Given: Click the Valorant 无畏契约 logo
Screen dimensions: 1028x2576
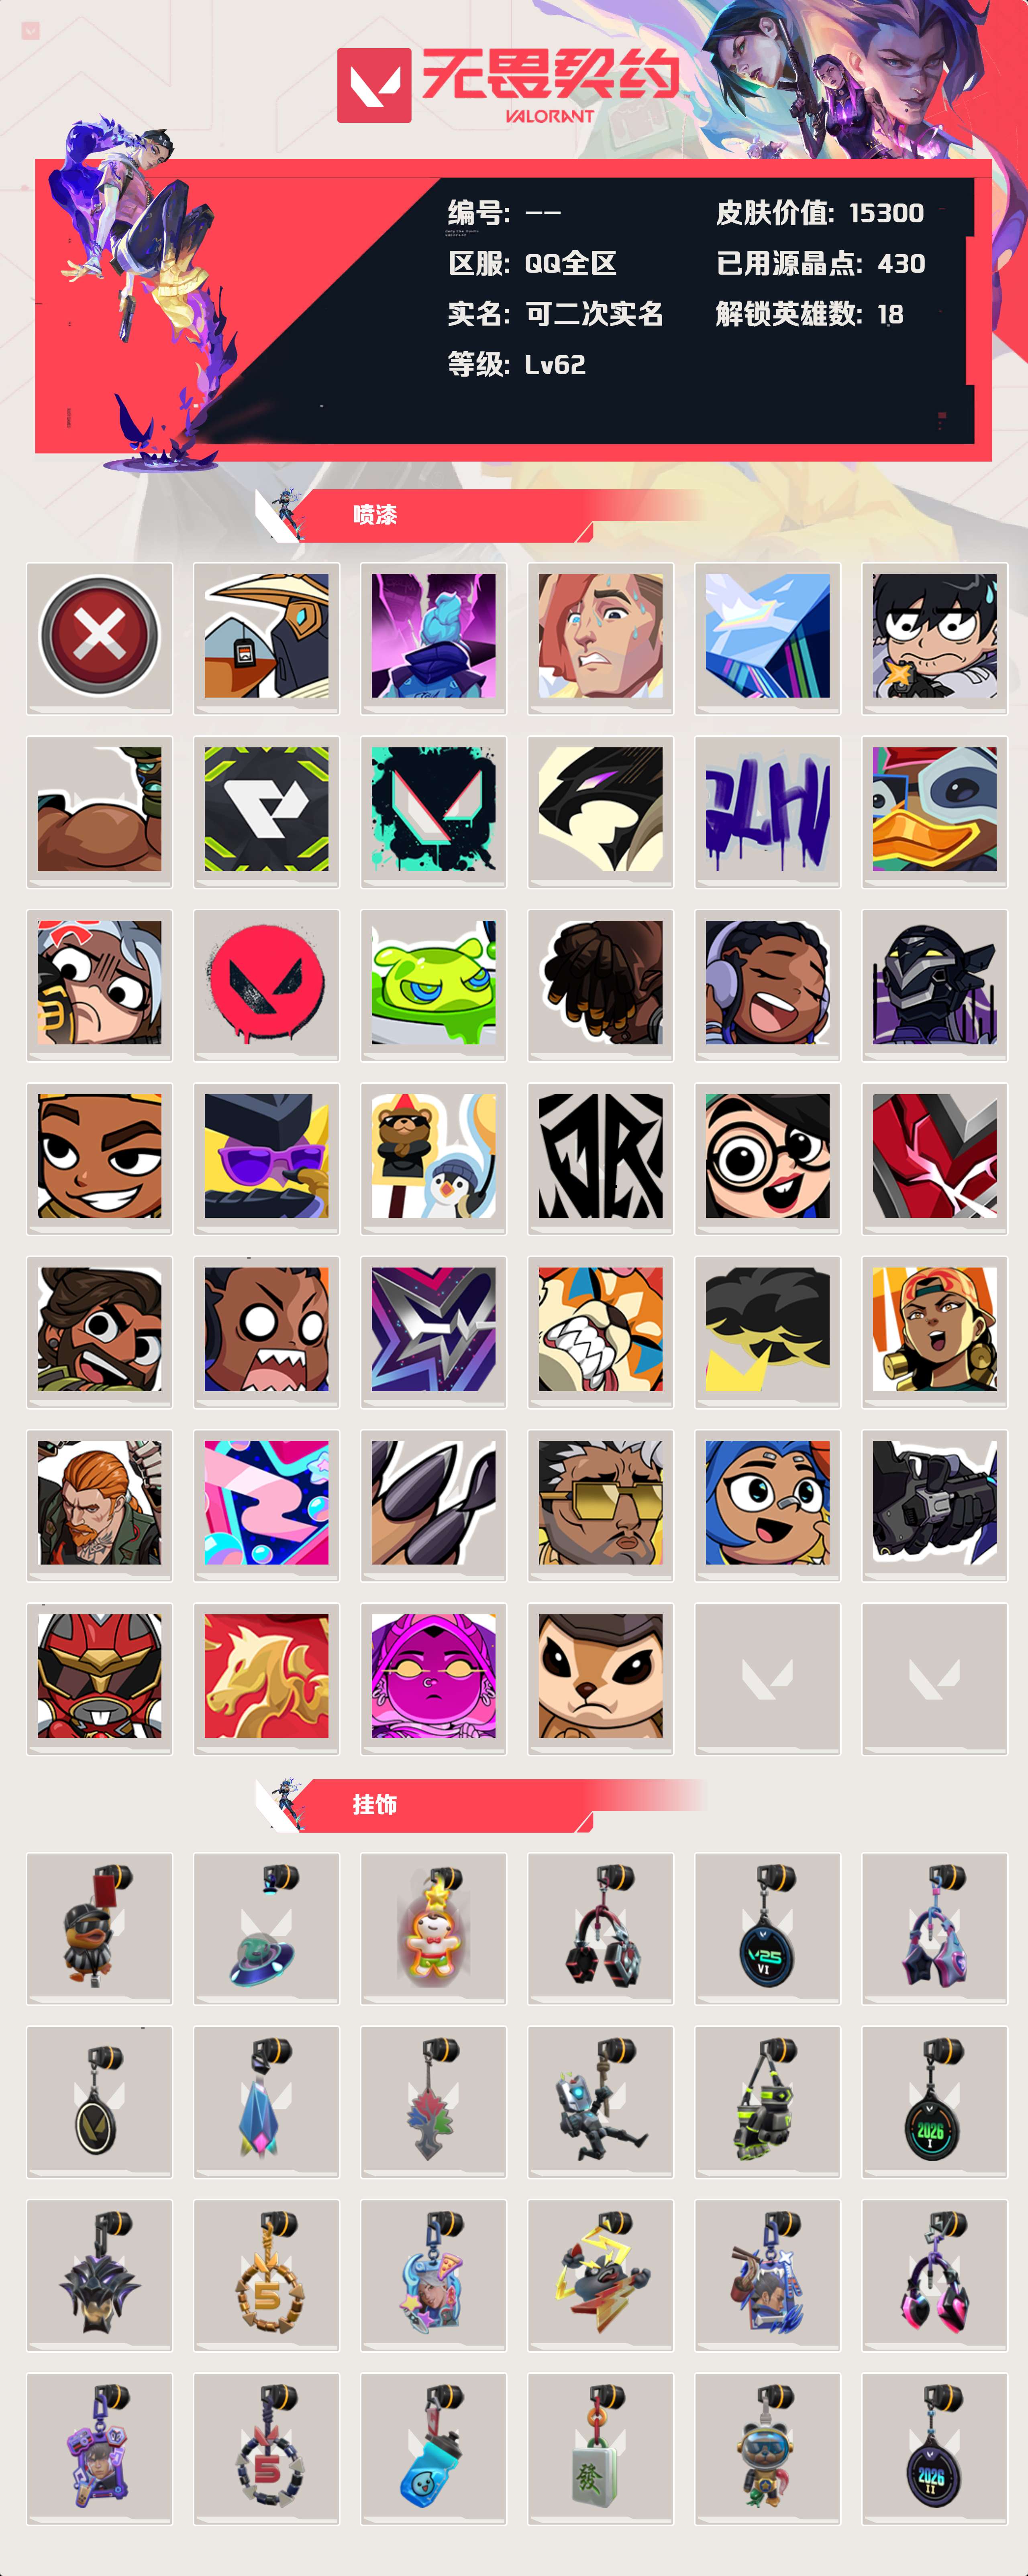Looking at the screenshot, I should (x=508, y=85).
